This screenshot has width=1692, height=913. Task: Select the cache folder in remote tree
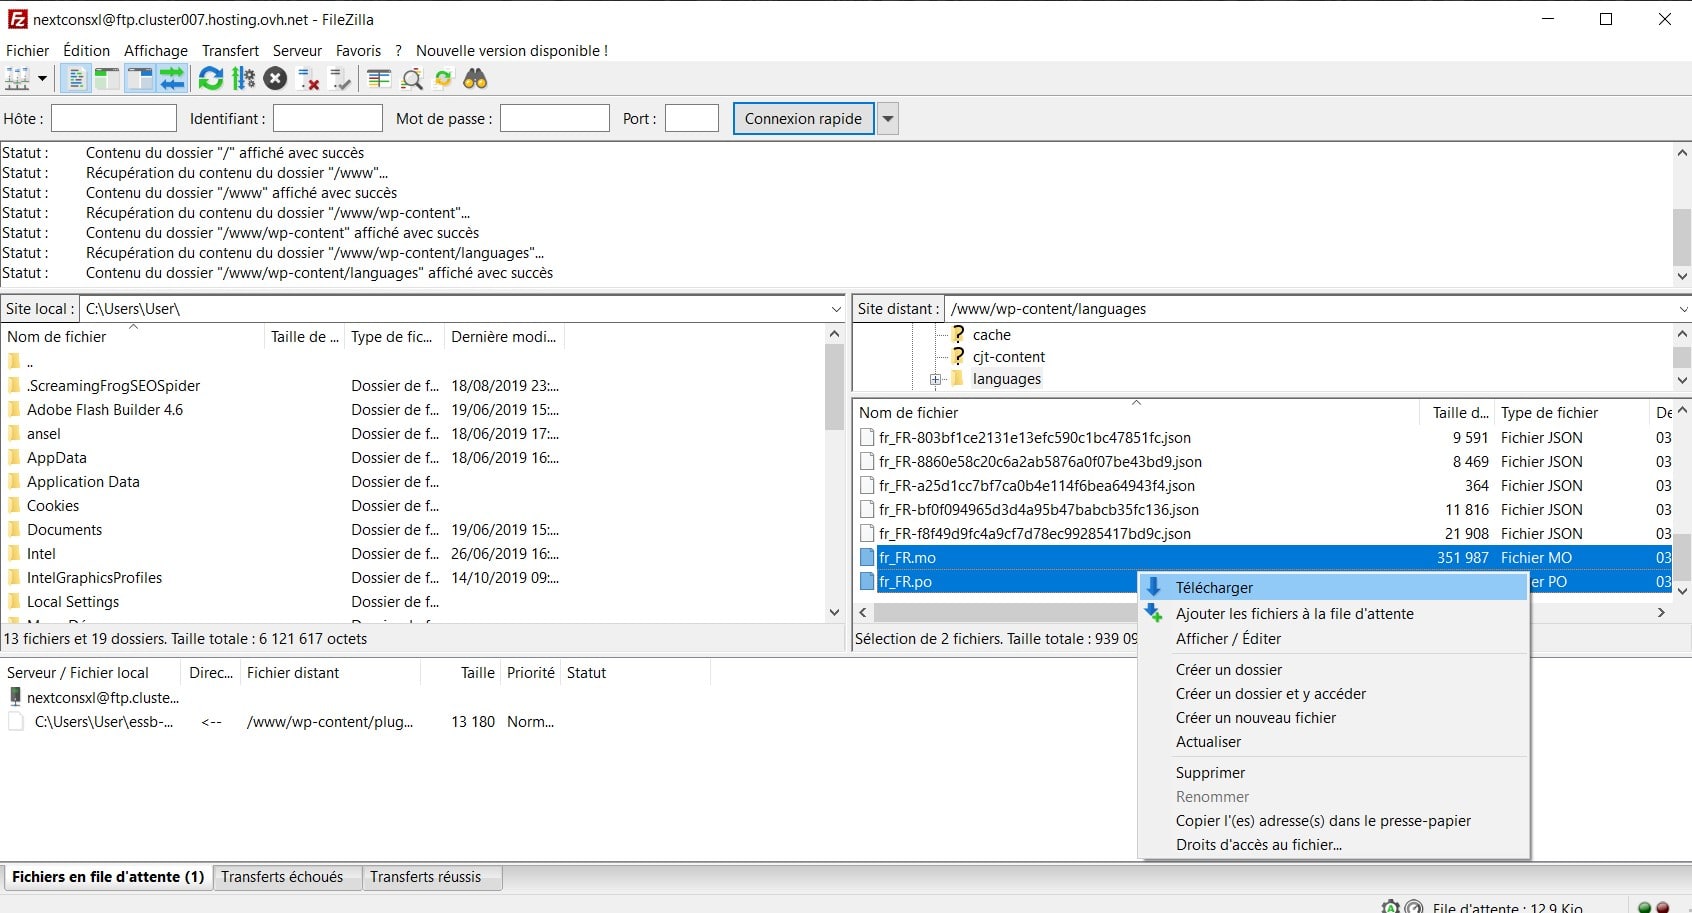991,335
